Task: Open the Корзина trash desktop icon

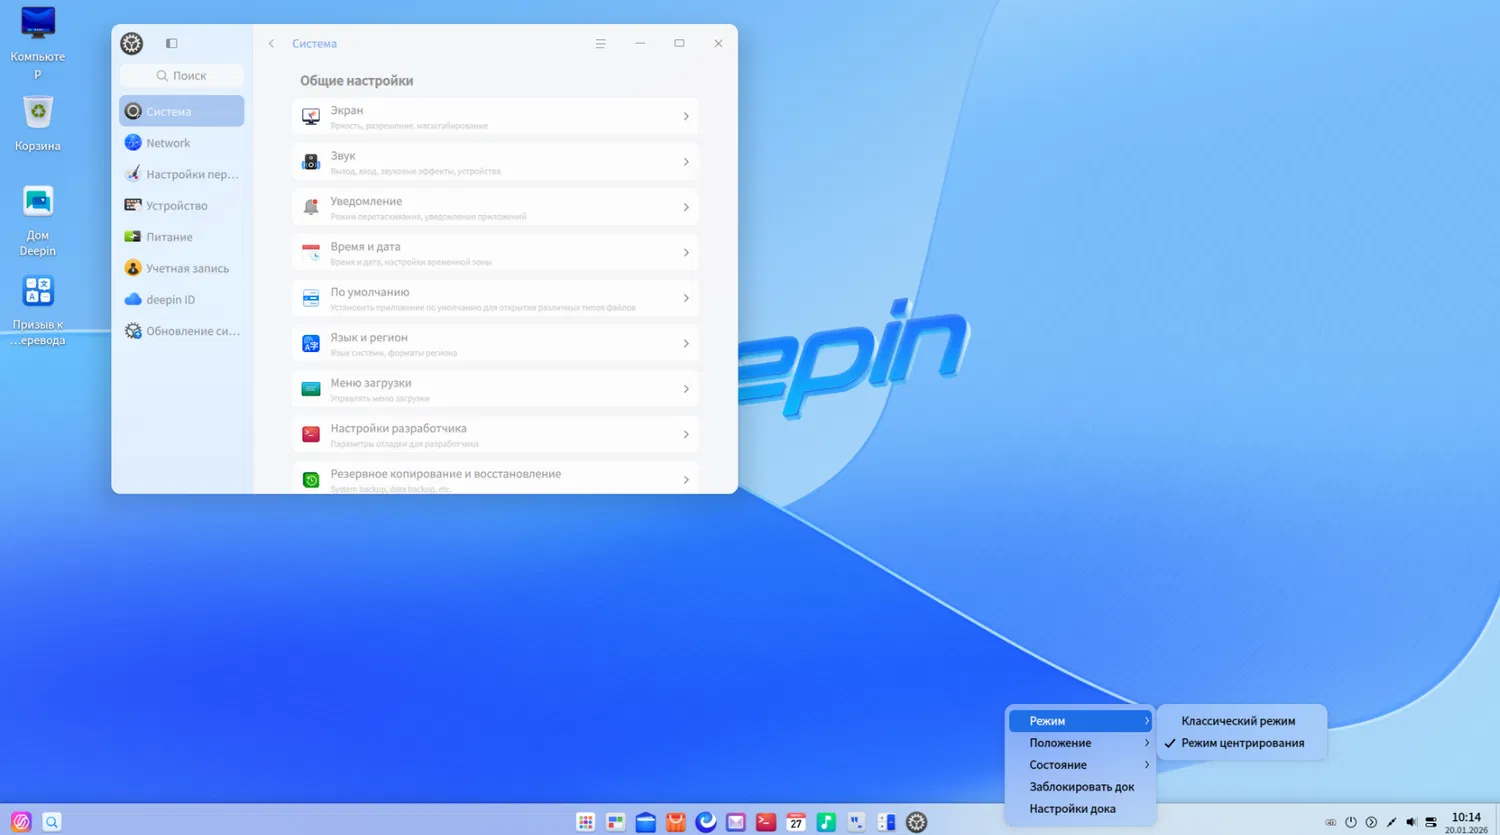Action: coord(38,123)
